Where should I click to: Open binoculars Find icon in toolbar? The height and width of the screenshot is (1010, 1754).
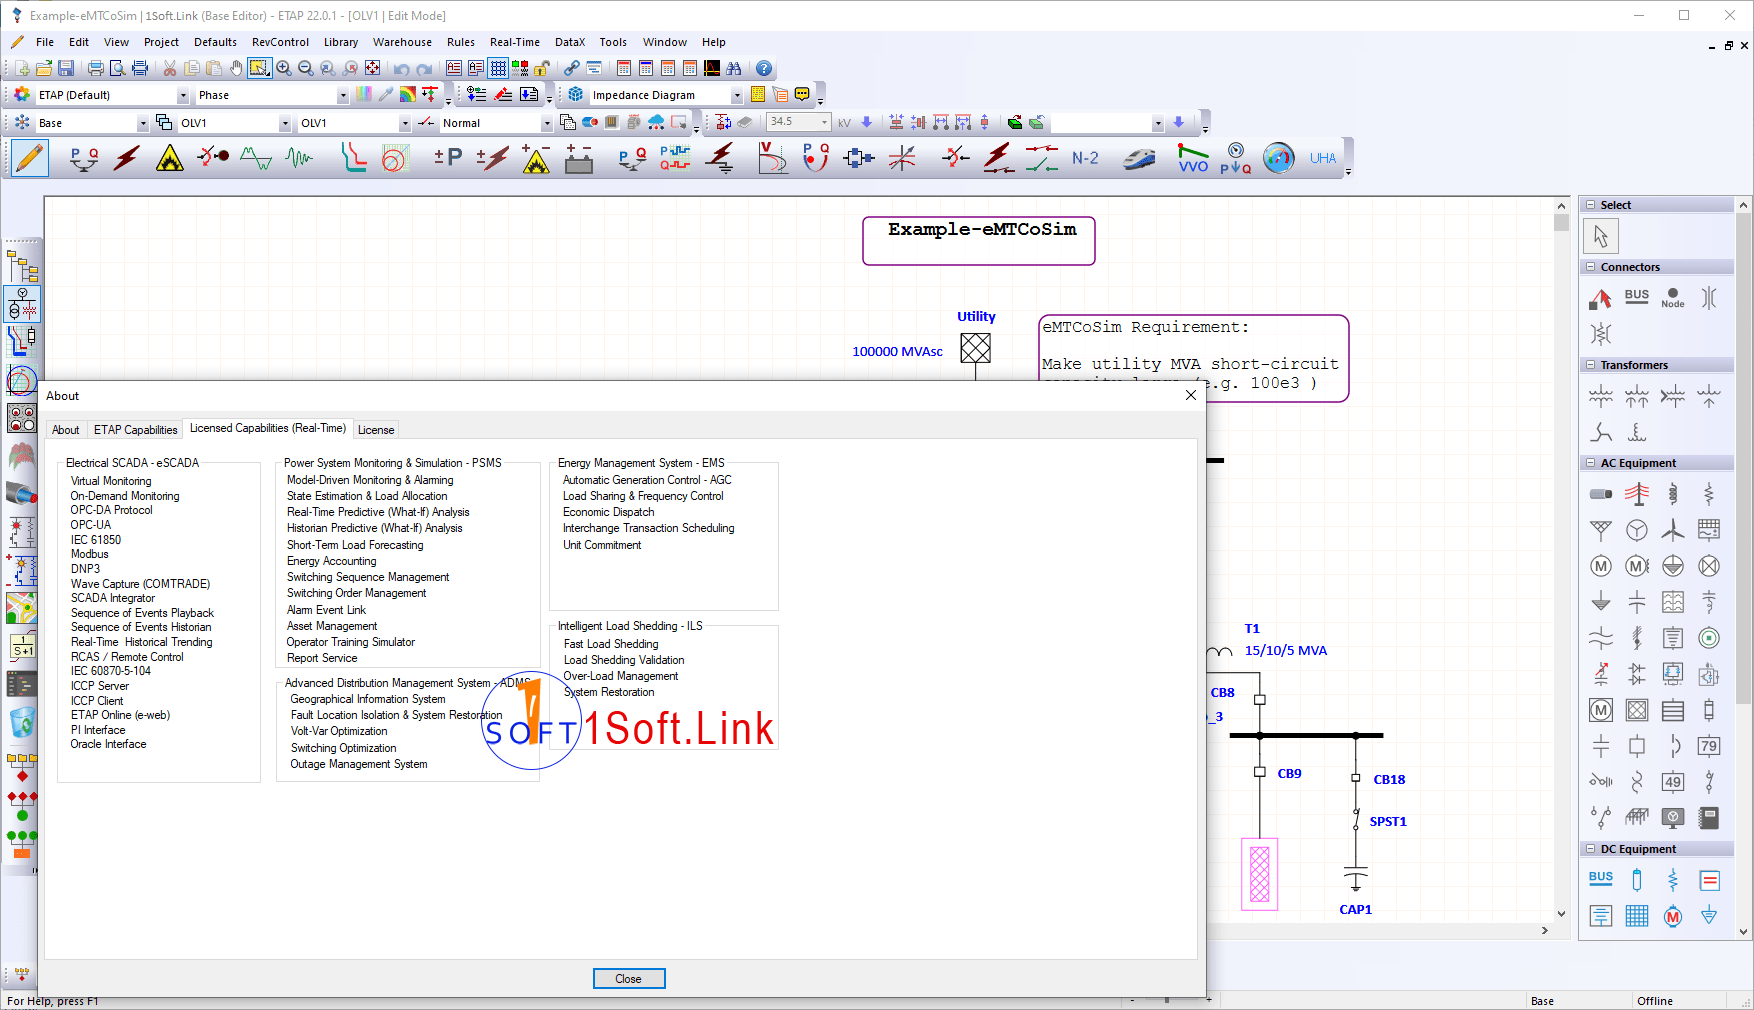[x=734, y=68]
